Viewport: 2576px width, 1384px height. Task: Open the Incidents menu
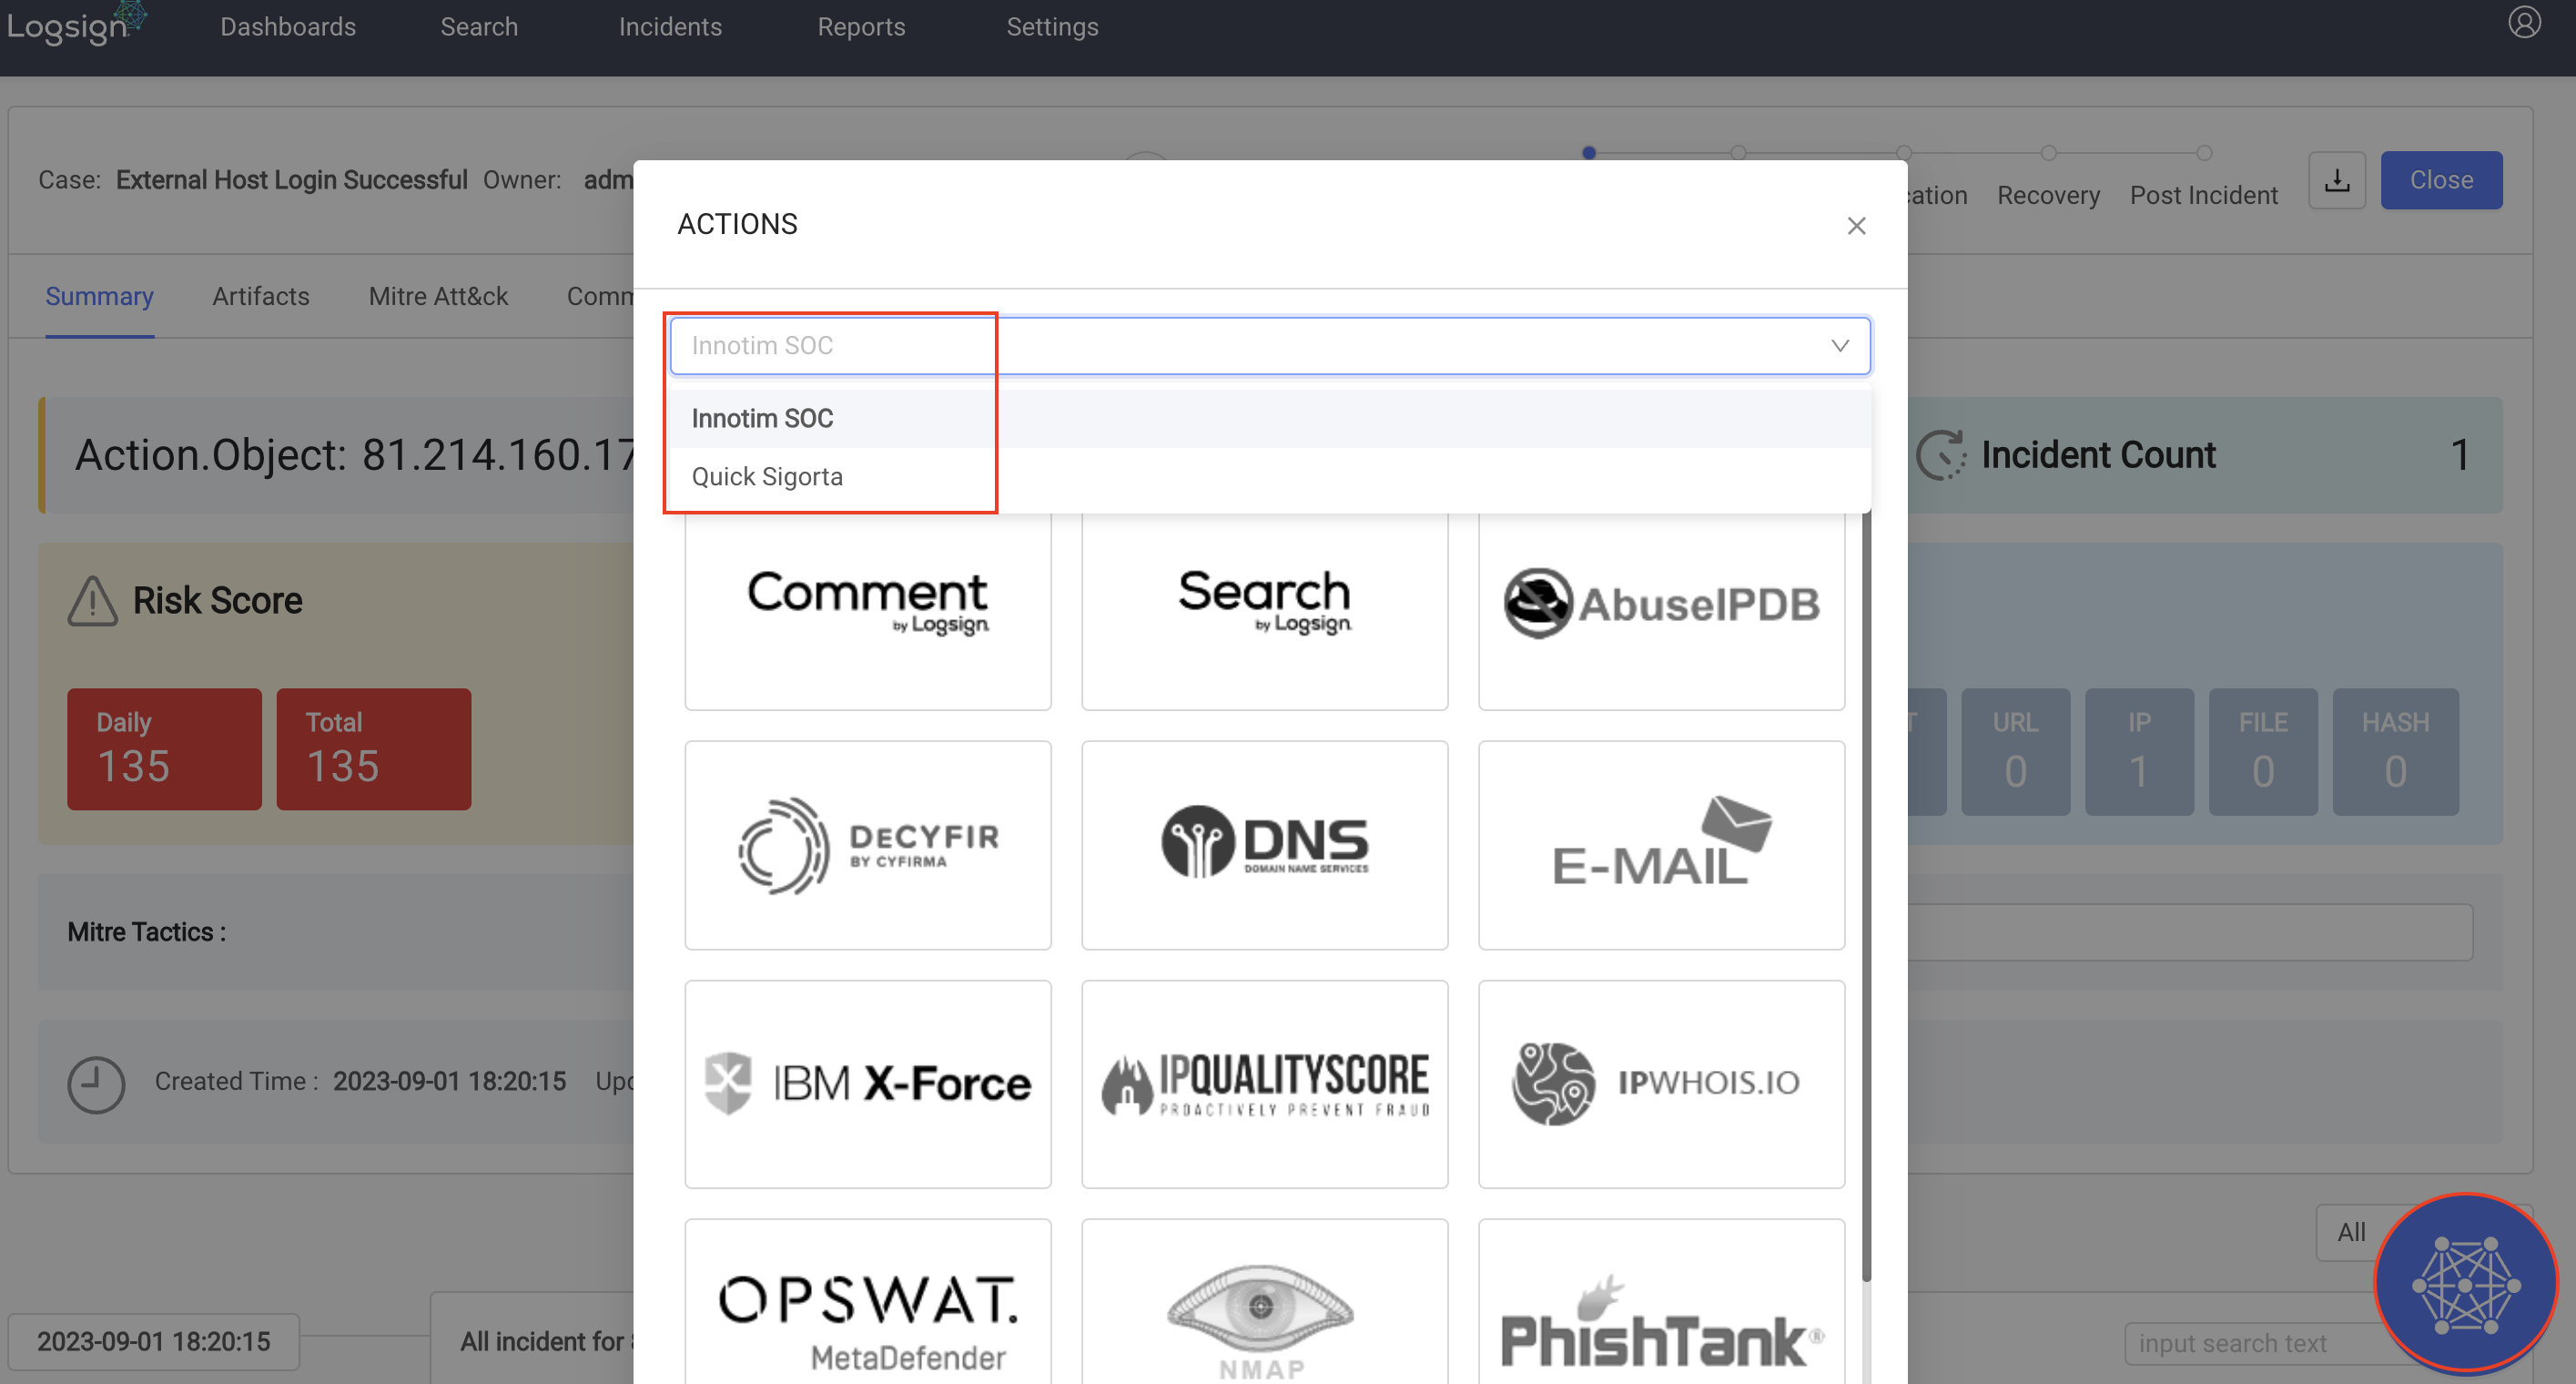point(669,27)
